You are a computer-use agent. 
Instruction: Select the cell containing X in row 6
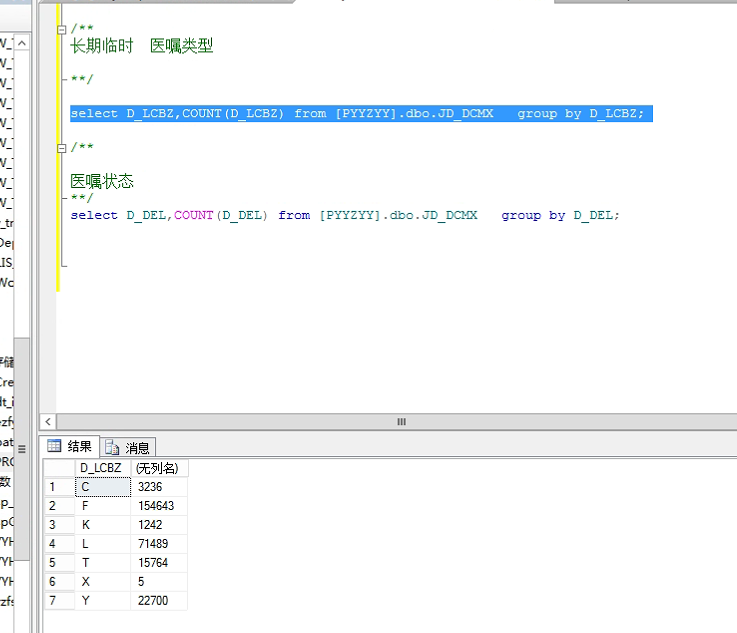point(103,582)
